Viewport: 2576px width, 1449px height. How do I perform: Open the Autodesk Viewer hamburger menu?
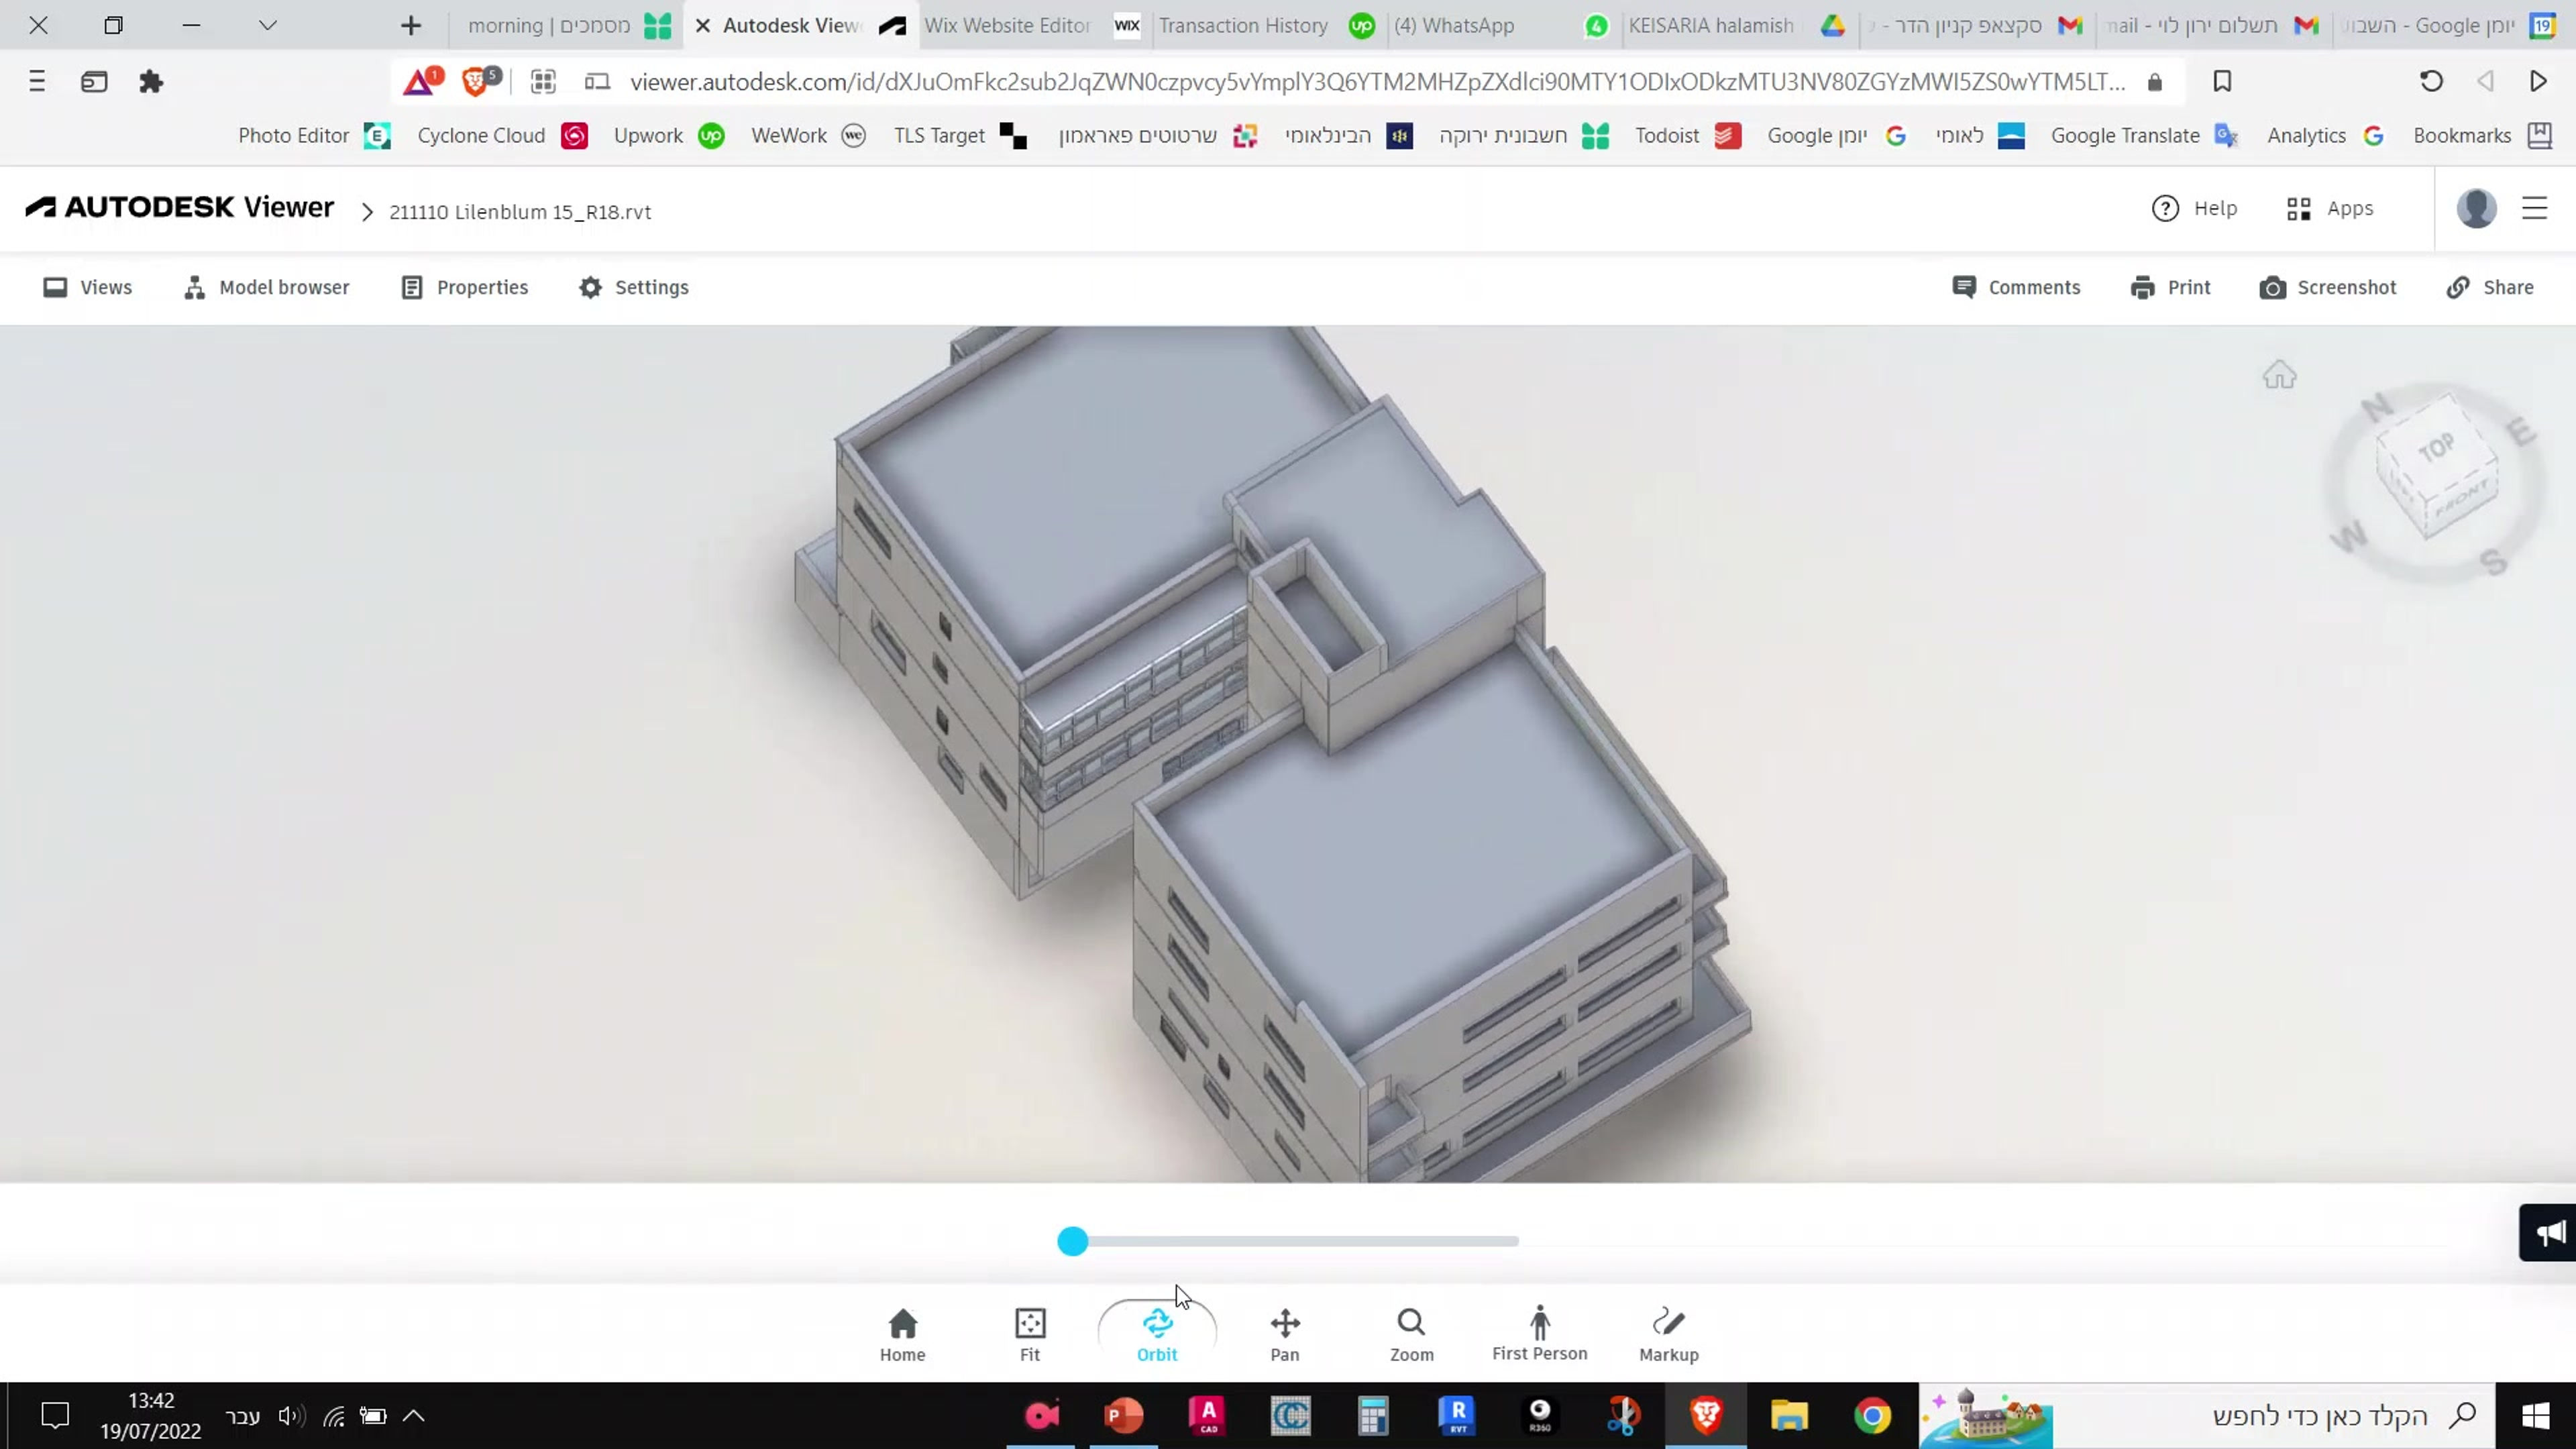(2536, 208)
